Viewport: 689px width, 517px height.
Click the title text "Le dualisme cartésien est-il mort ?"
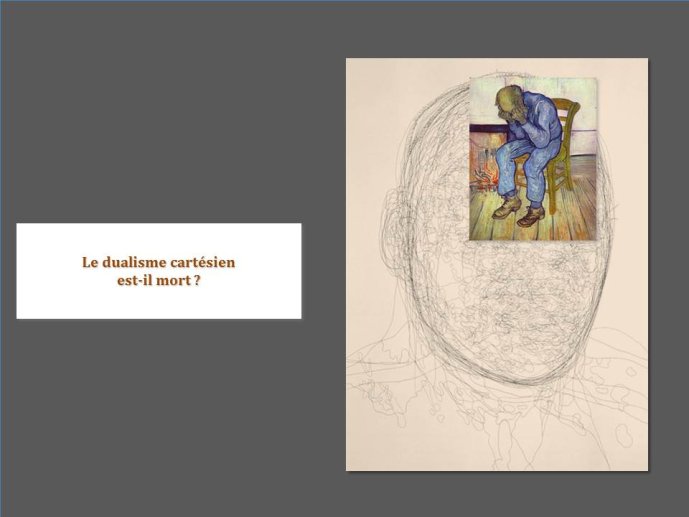159,271
